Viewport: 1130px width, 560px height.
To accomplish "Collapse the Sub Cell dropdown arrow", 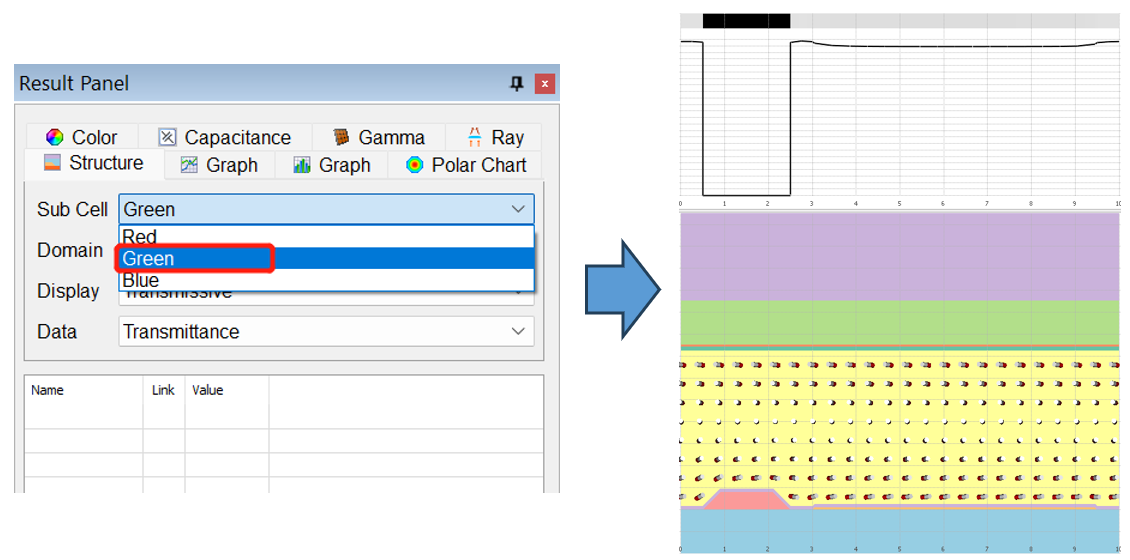I will (518, 209).
